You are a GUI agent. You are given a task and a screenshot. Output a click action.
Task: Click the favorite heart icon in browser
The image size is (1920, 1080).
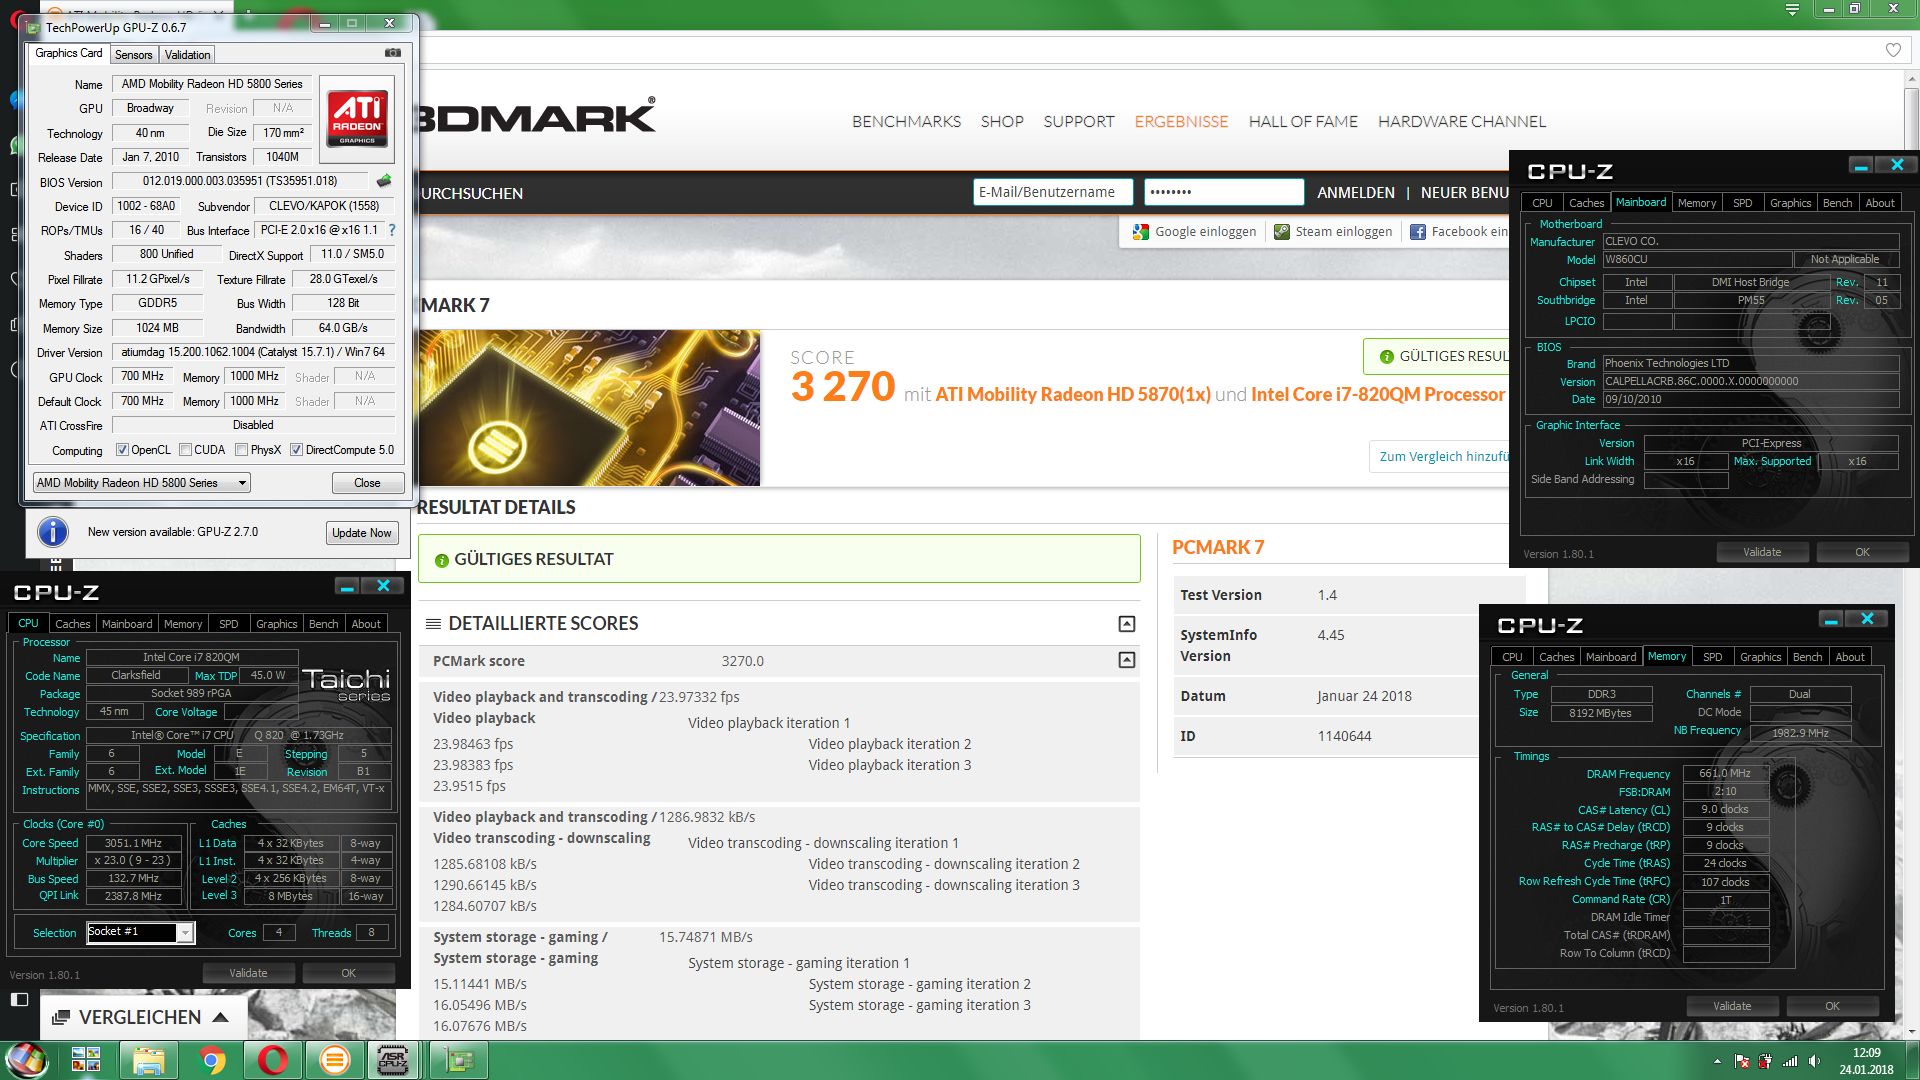1893,50
